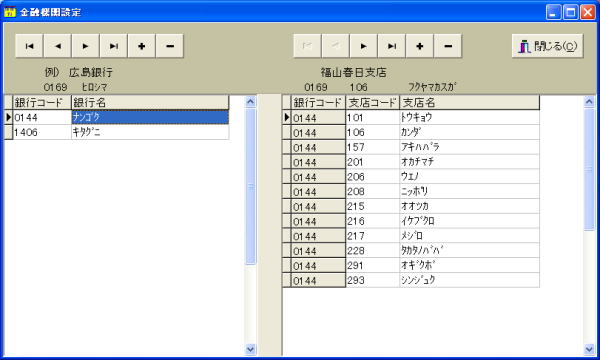This screenshot has width=600, height=360.
Task: Click branch list scrollbar down arrow
Action: click(589, 349)
